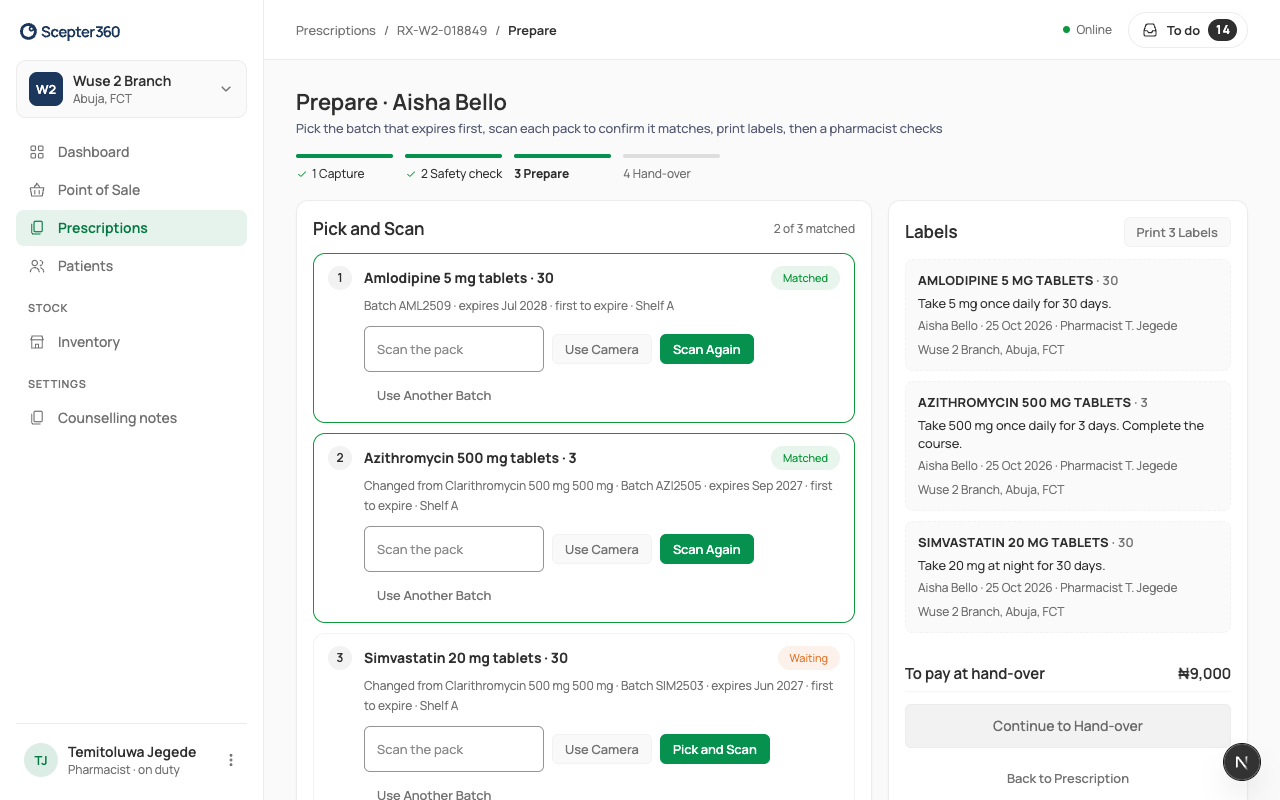
Task: Open the To do inbox icon
Action: click(1150, 30)
